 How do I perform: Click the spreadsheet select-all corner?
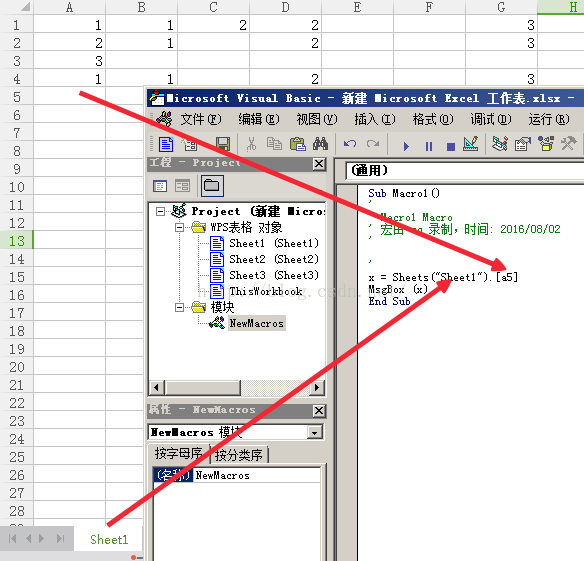point(17,7)
